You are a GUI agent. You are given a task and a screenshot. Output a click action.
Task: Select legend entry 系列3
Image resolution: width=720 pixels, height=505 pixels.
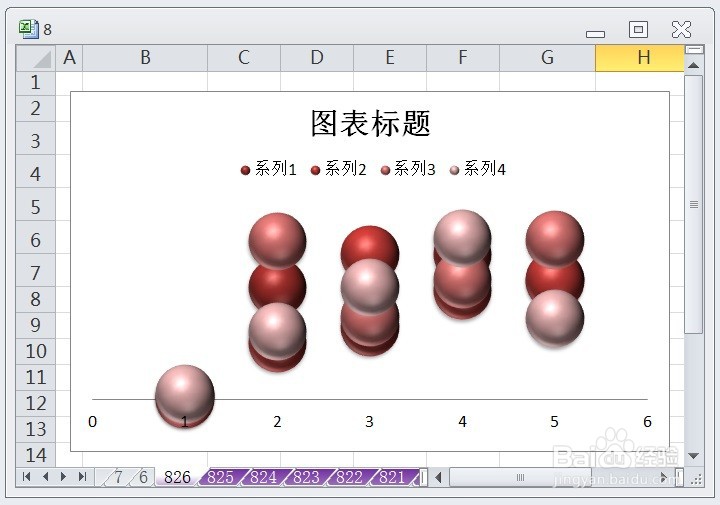tap(408, 169)
